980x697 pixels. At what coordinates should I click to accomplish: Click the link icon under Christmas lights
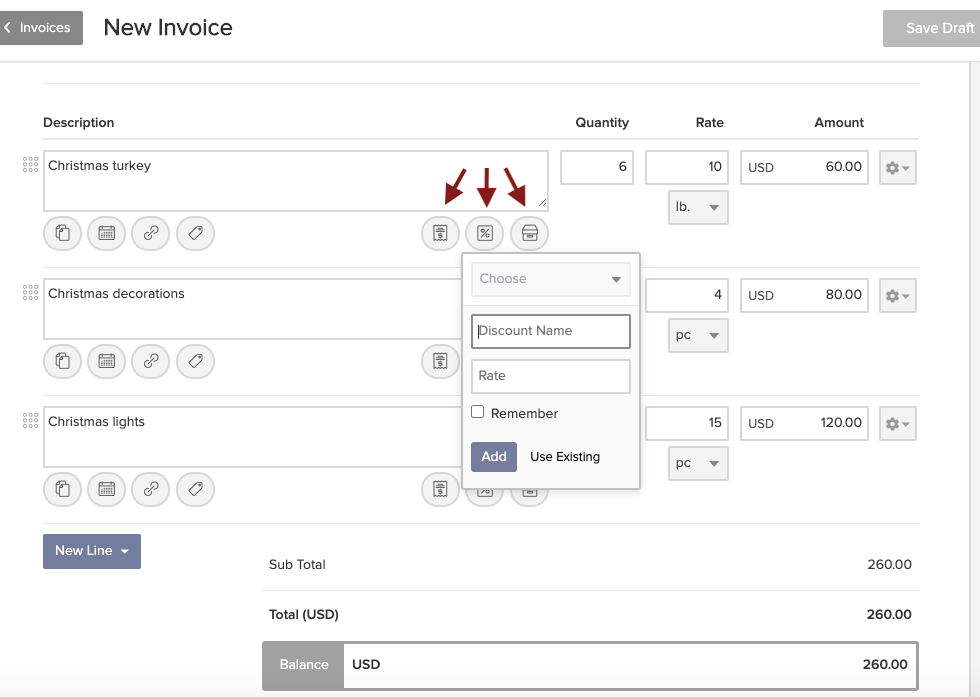tap(151, 489)
